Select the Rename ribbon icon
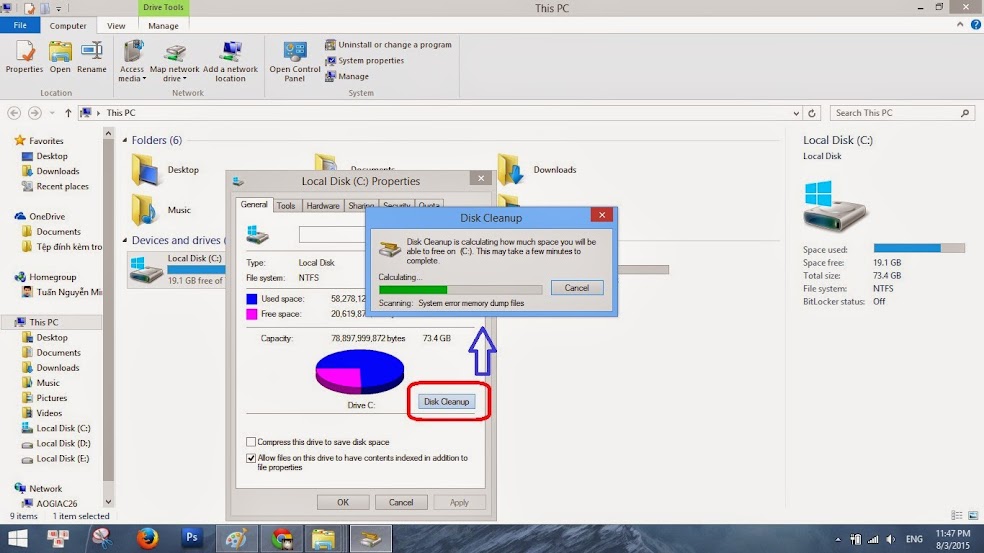This screenshot has width=984, height=553. coord(92,56)
